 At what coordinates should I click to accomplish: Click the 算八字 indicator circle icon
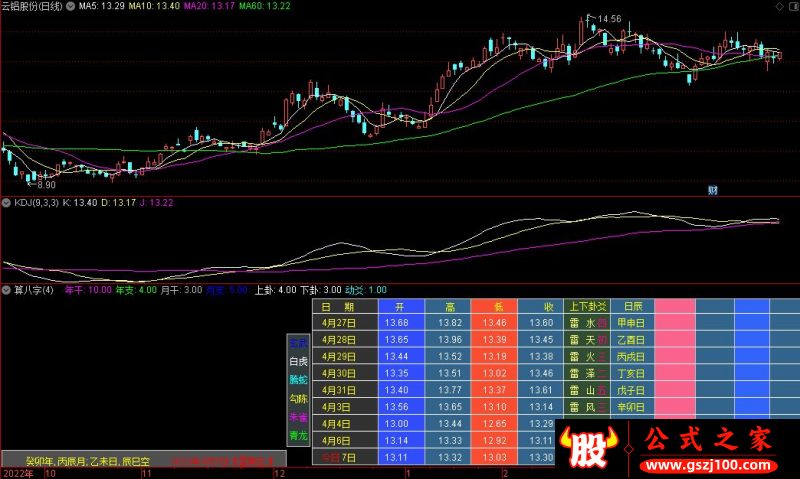pos(5,291)
